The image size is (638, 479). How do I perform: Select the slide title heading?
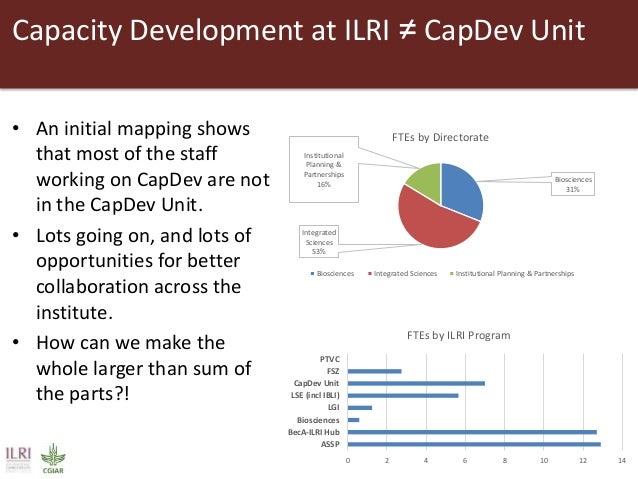(299, 31)
